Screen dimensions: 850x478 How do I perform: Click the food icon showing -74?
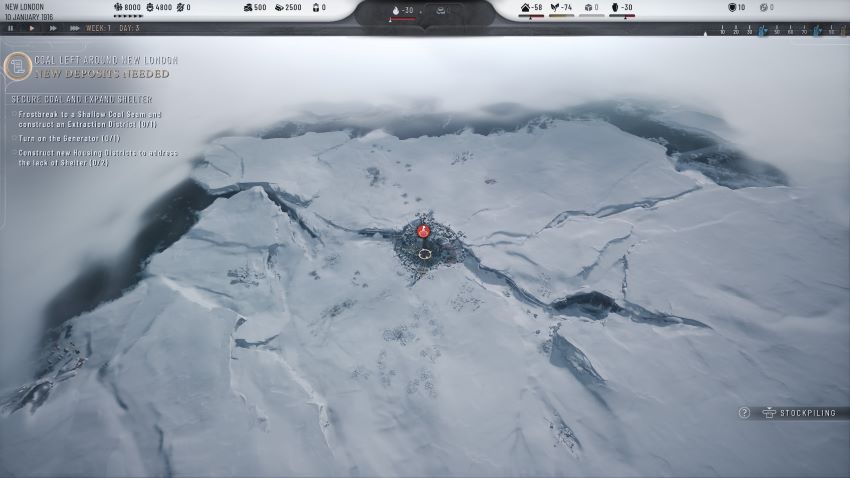pos(555,8)
